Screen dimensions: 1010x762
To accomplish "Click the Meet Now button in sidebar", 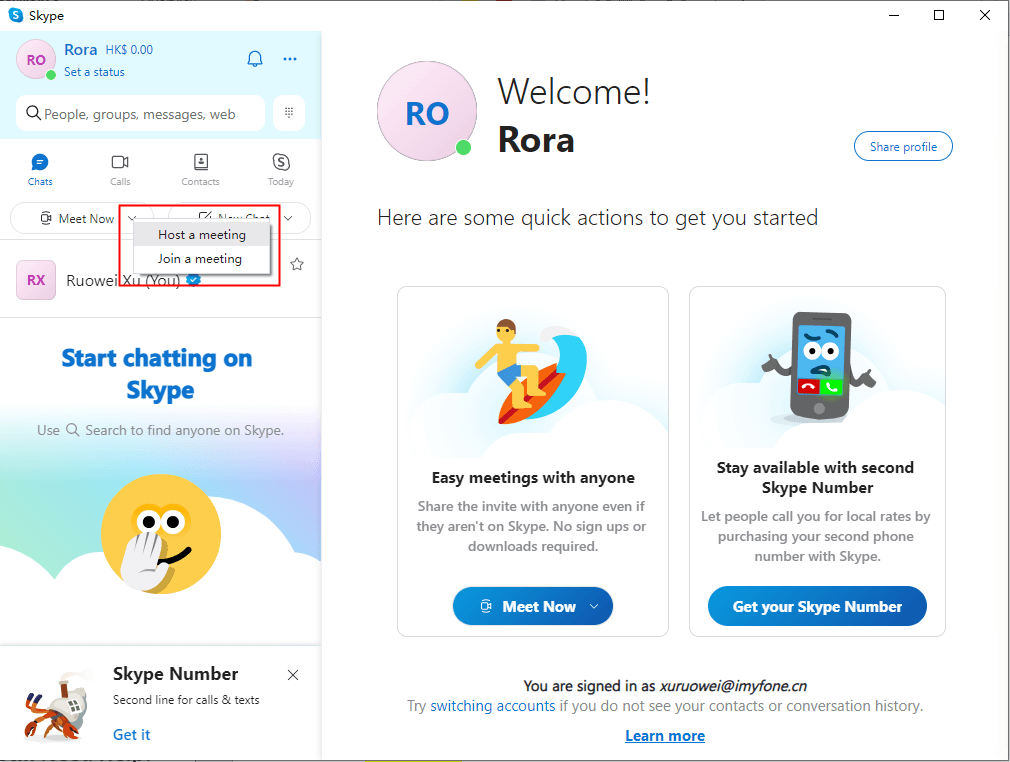I will (x=77, y=218).
